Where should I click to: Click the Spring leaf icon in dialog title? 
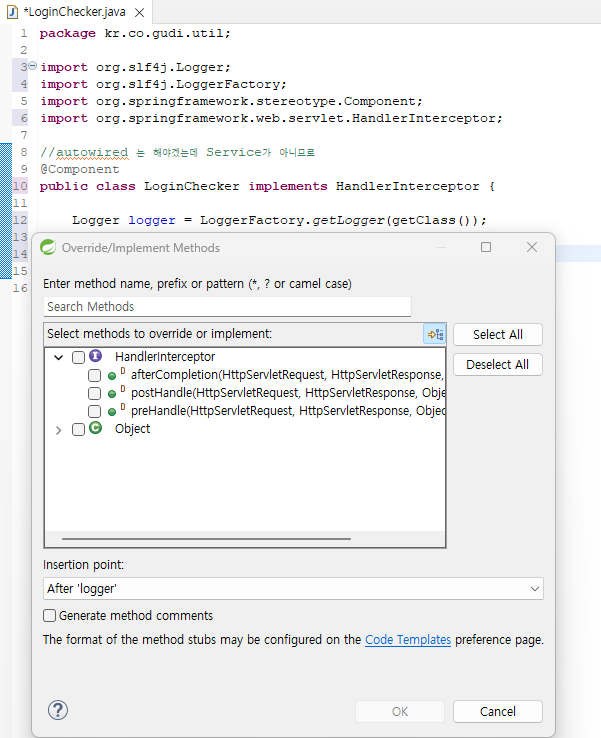(48, 247)
